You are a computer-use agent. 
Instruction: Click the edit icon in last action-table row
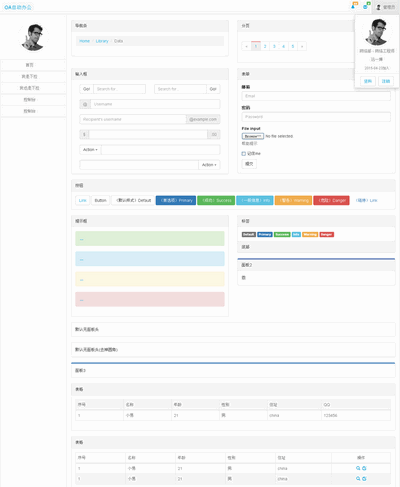364,478
